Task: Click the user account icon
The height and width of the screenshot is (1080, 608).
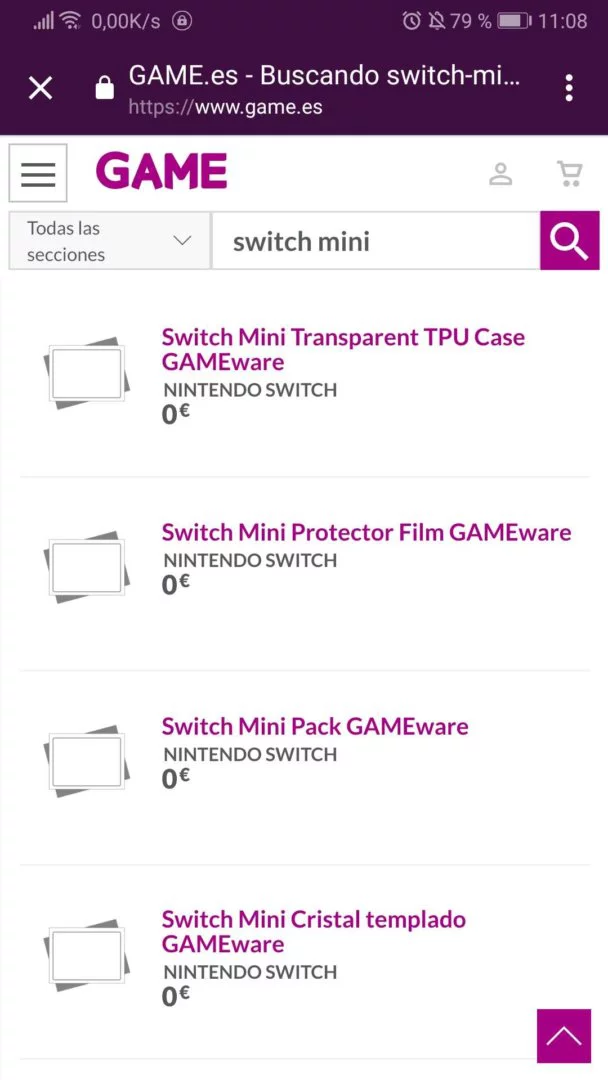Action: (x=501, y=174)
